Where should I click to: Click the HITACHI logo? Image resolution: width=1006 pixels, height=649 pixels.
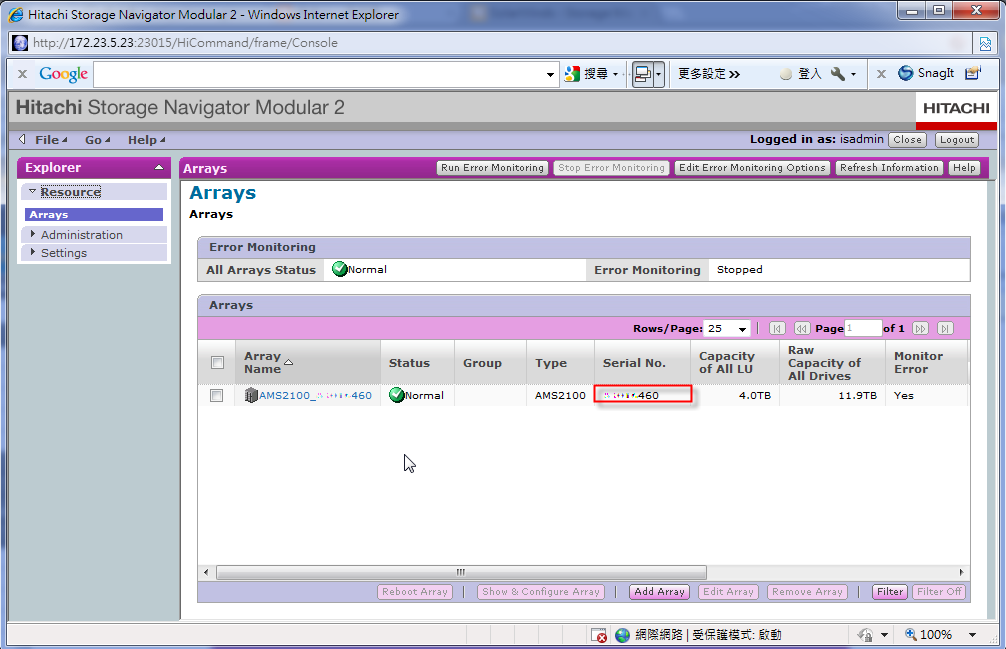(x=956, y=108)
